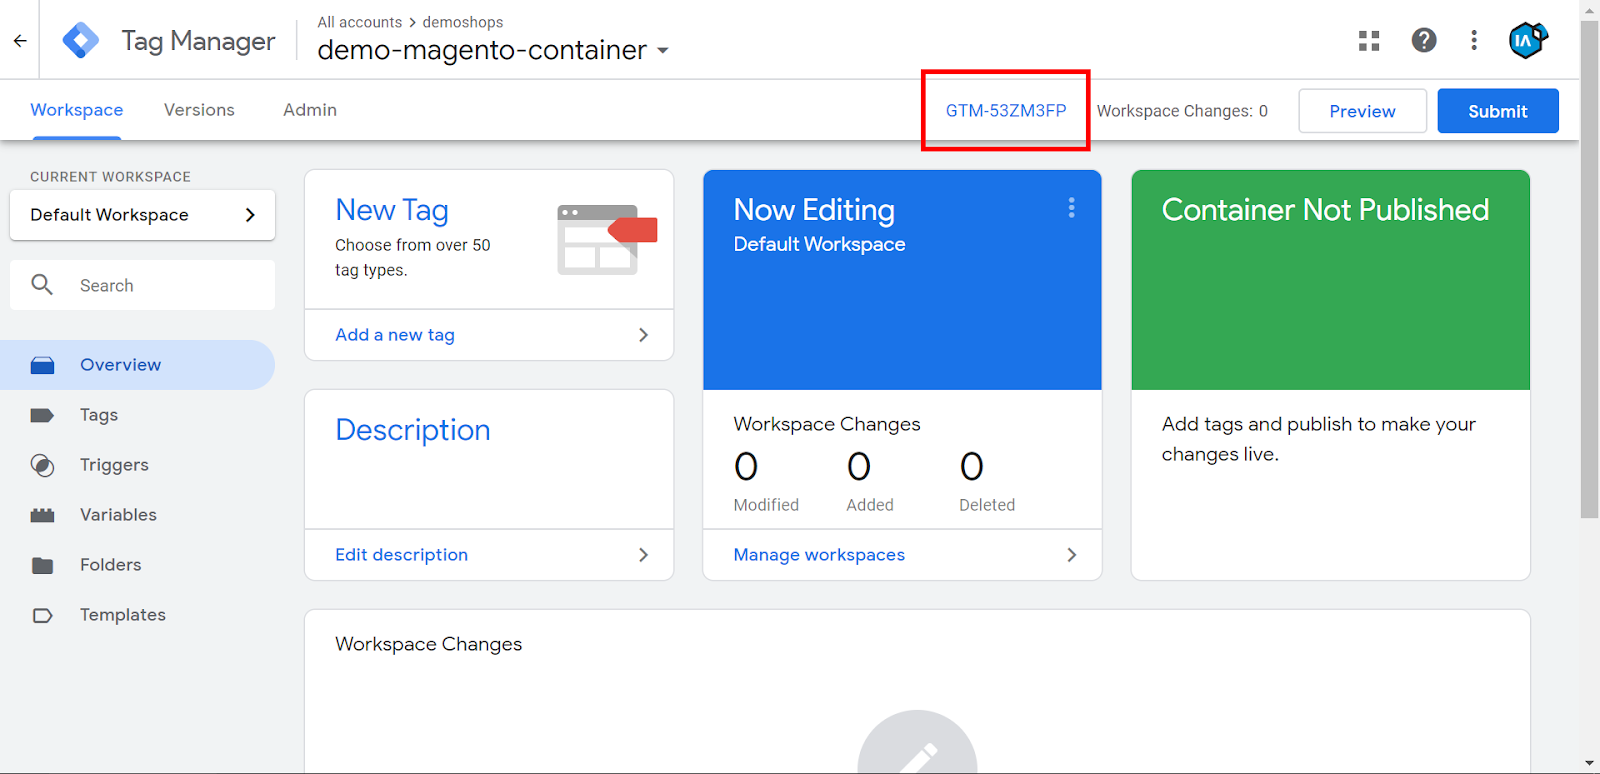
Task: Click the Preview button
Action: point(1362,111)
